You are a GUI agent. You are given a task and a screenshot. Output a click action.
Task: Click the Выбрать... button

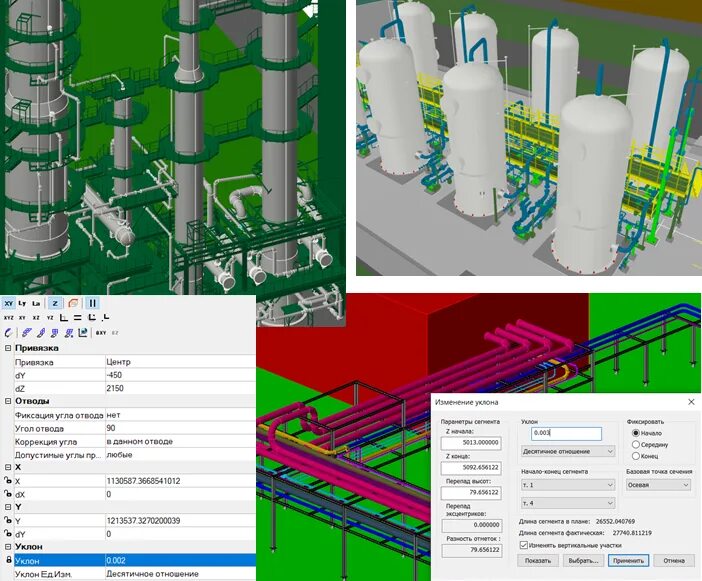point(583,560)
